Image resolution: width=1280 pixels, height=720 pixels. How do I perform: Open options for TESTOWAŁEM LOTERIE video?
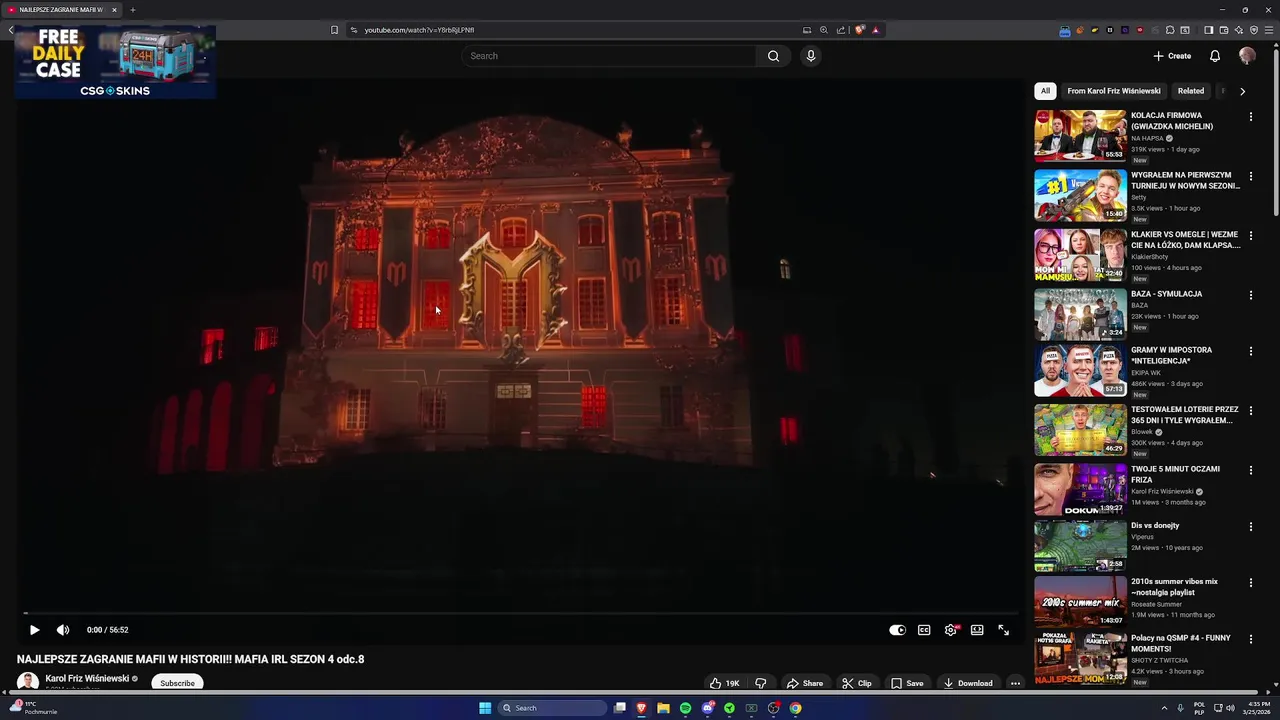(1250, 411)
